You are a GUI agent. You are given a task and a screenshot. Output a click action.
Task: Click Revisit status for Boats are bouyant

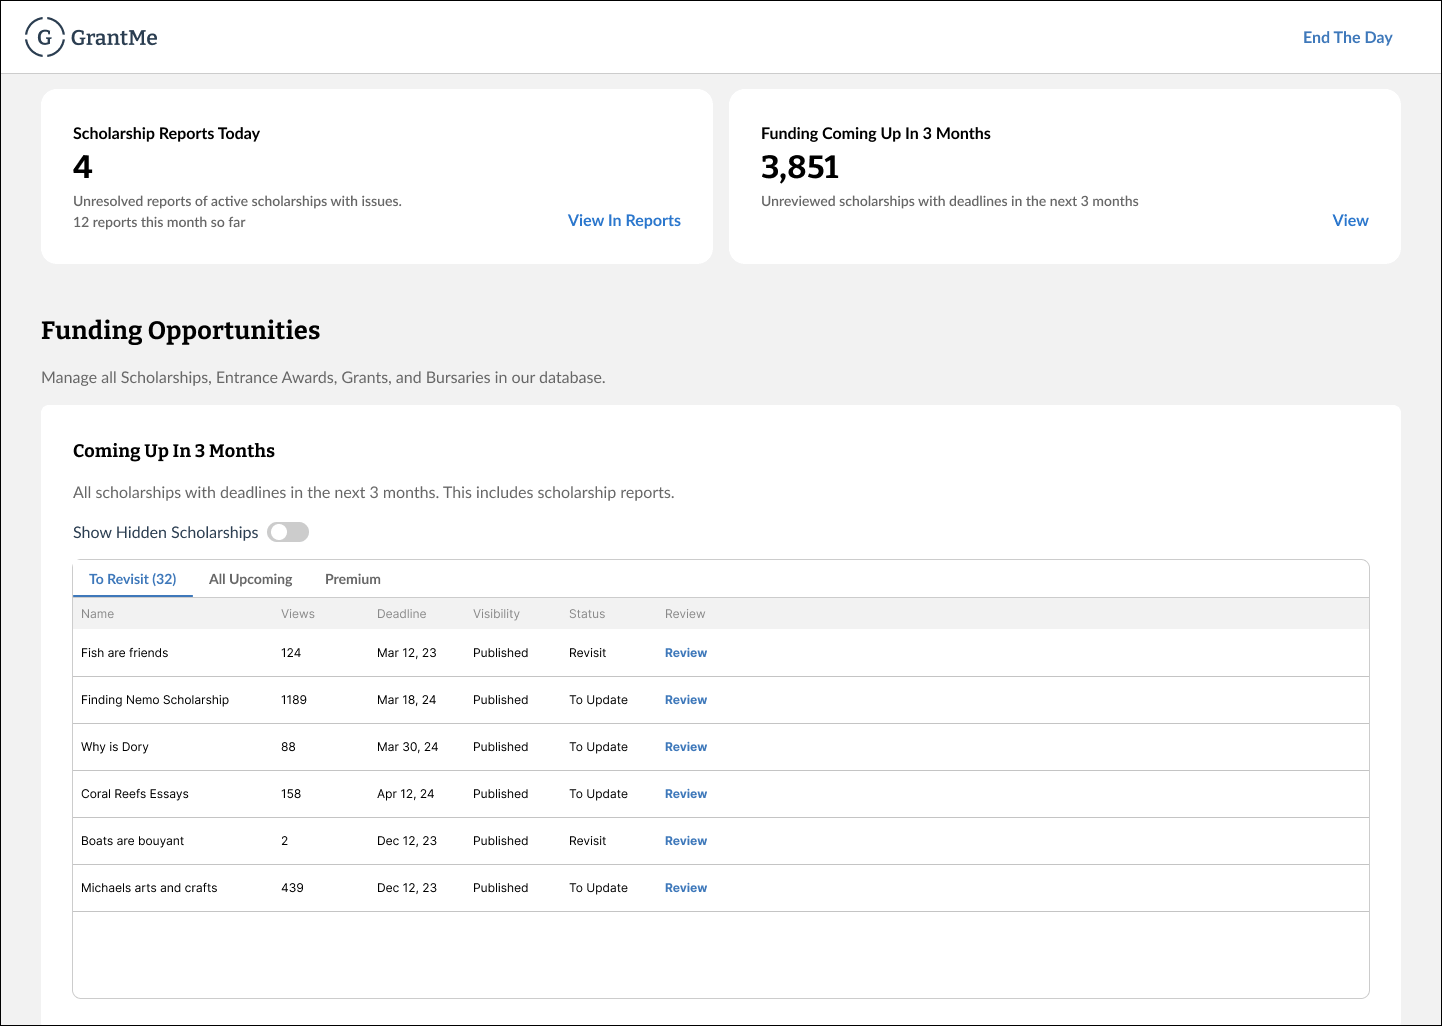587,841
